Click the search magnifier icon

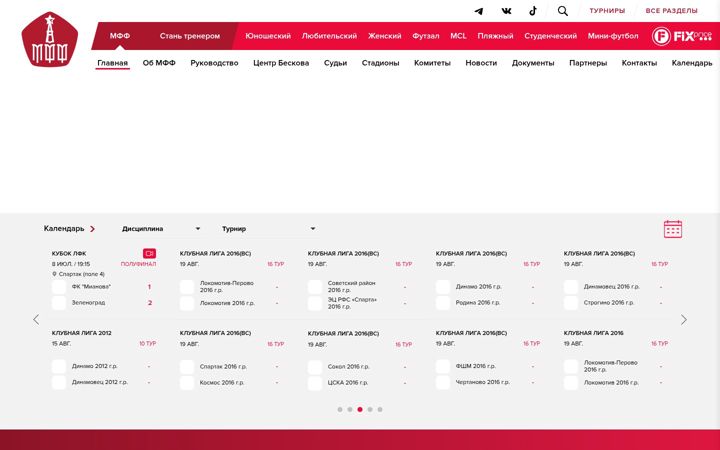[562, 11]
